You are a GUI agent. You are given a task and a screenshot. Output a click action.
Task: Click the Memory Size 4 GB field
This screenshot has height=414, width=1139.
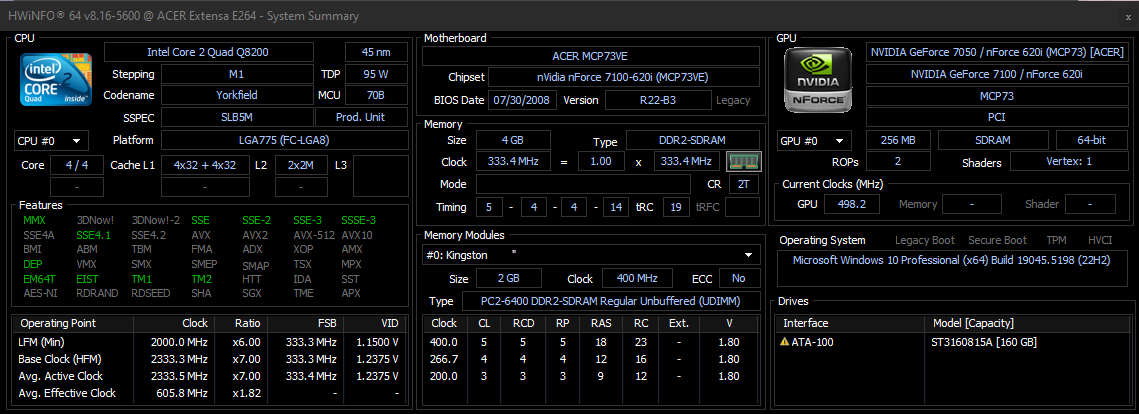[x=514, y=140]
